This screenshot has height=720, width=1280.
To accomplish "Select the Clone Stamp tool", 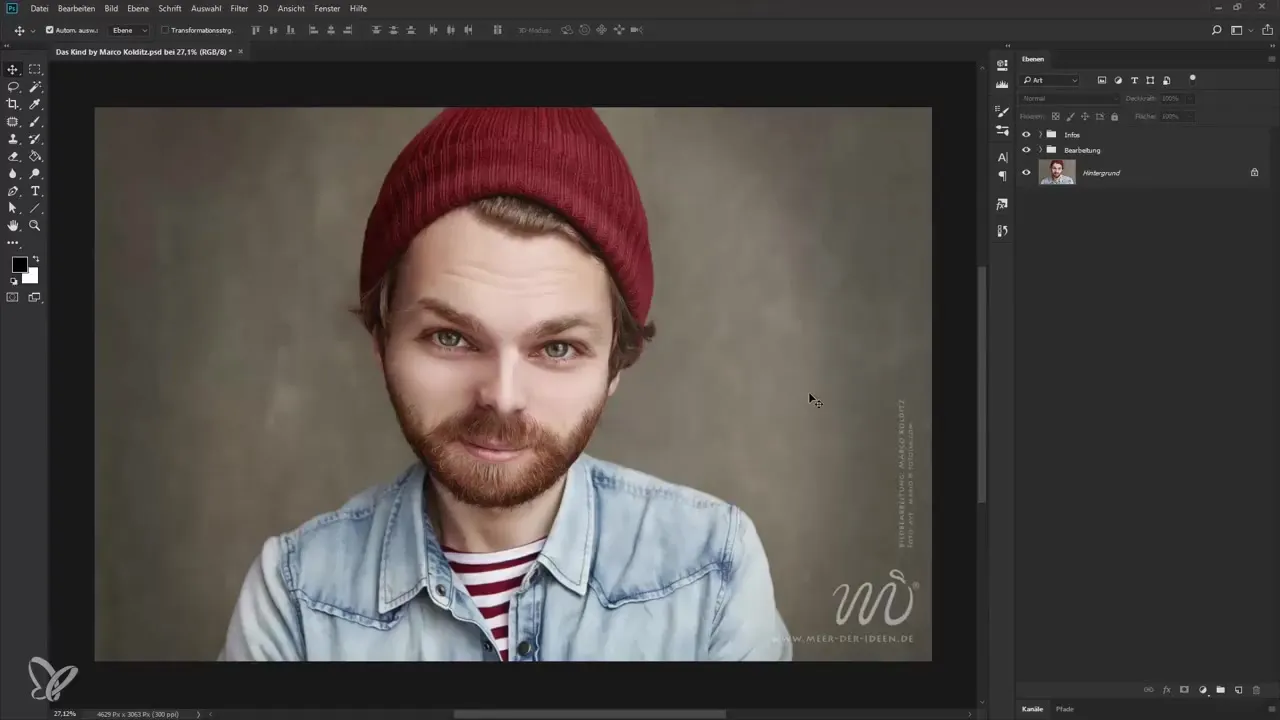I will point(13,139).
